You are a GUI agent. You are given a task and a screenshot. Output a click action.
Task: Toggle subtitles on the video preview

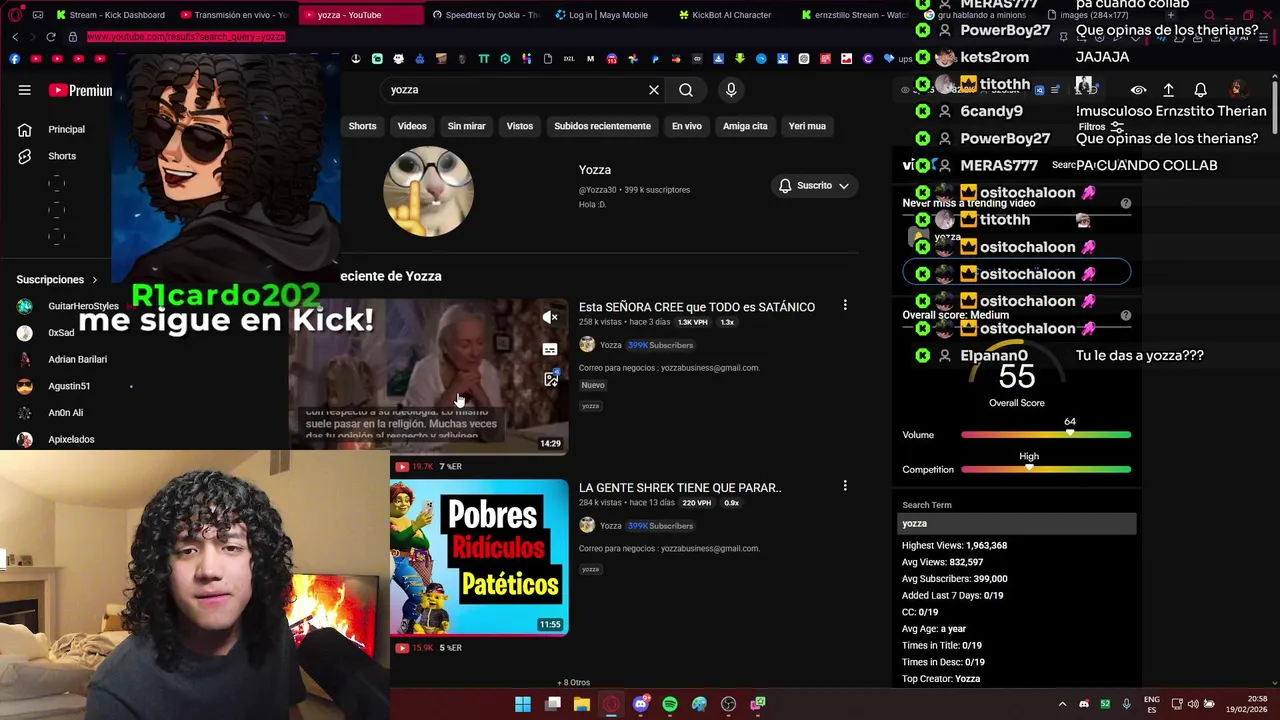[550, 349]
